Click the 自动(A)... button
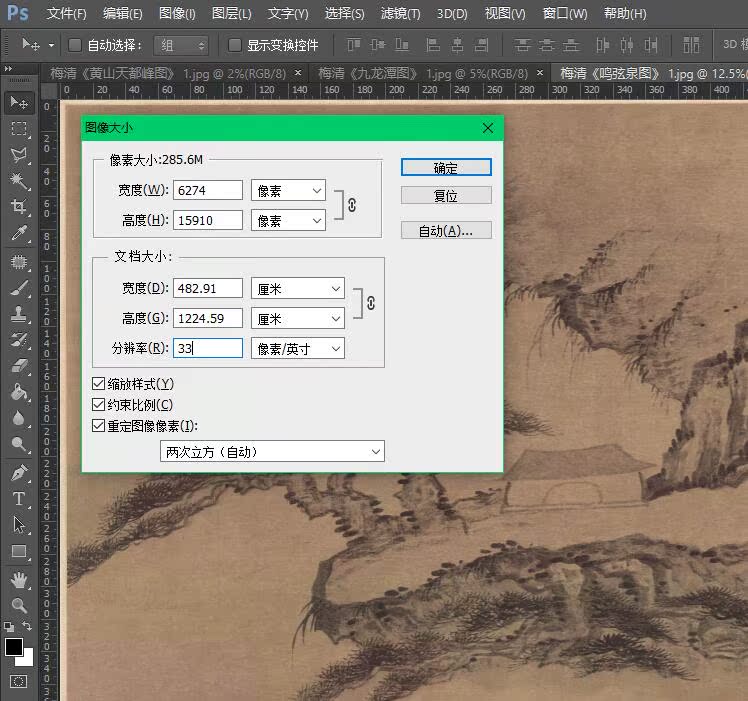The height and width of the screenshot is (701, 748). pos(446,230)
